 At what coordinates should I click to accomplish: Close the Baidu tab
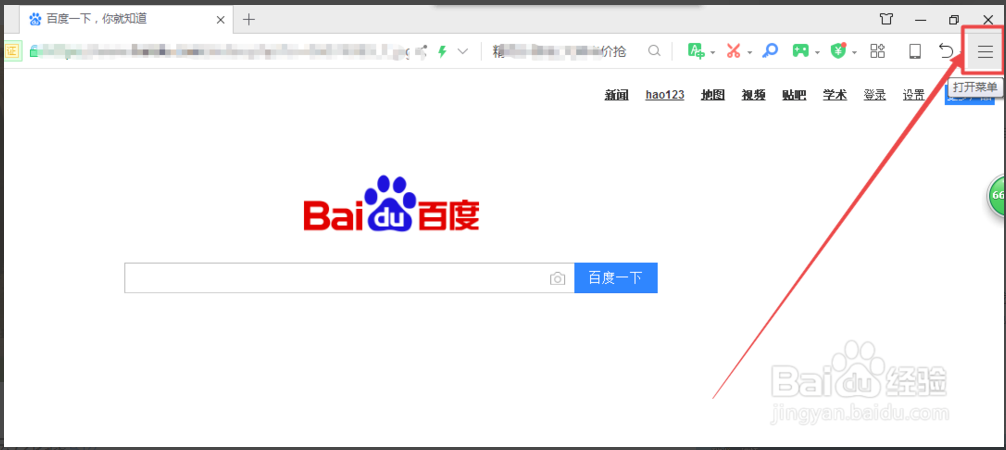pos(220,20)
